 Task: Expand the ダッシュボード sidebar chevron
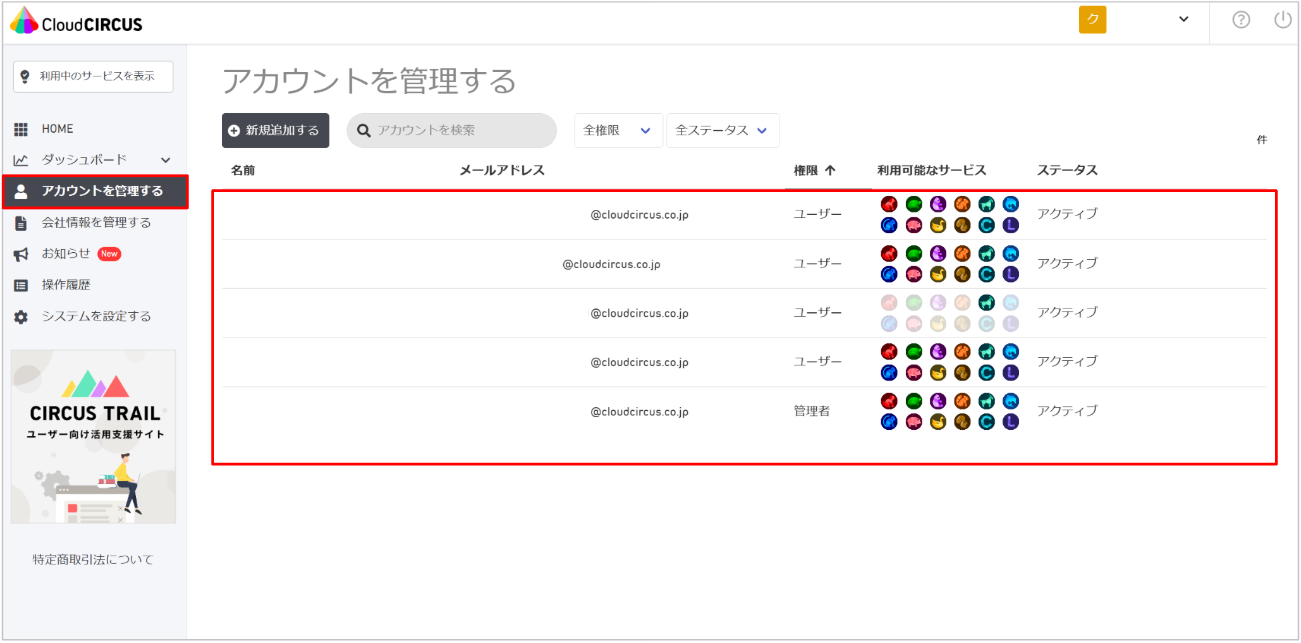(x=166, y=160)
